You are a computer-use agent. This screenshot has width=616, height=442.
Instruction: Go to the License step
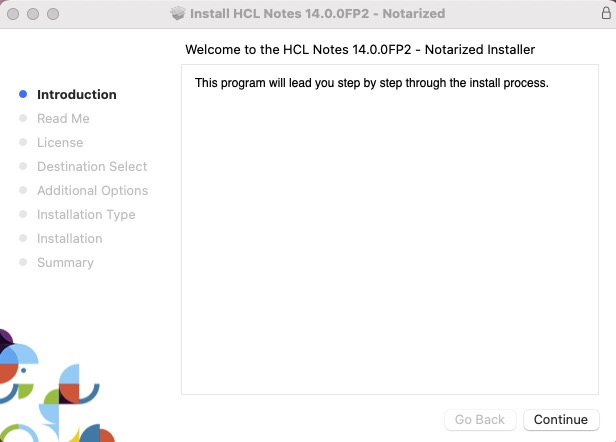tap(60, 143)
